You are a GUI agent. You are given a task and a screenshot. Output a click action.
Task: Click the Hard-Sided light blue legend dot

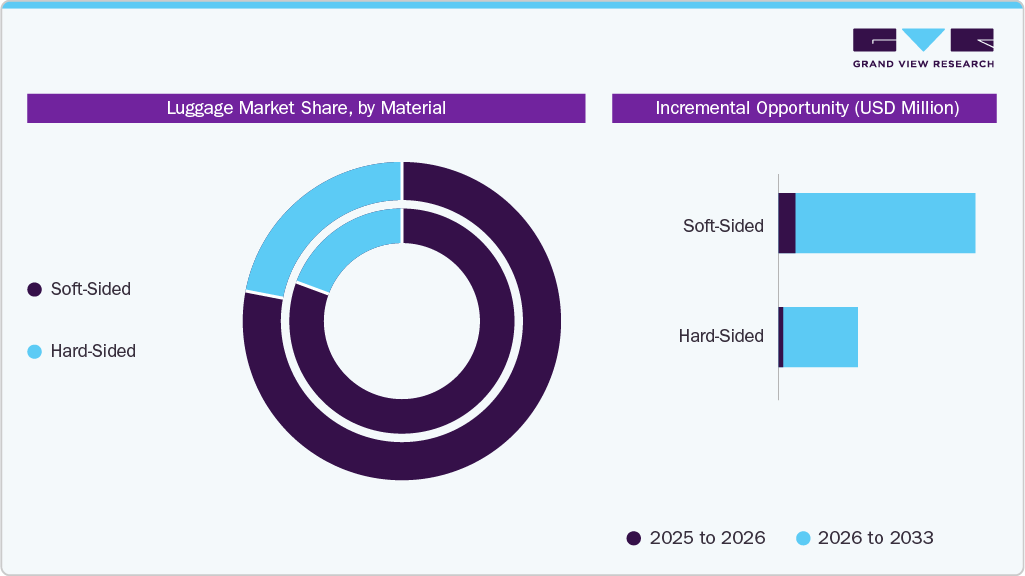pos(35,352)
